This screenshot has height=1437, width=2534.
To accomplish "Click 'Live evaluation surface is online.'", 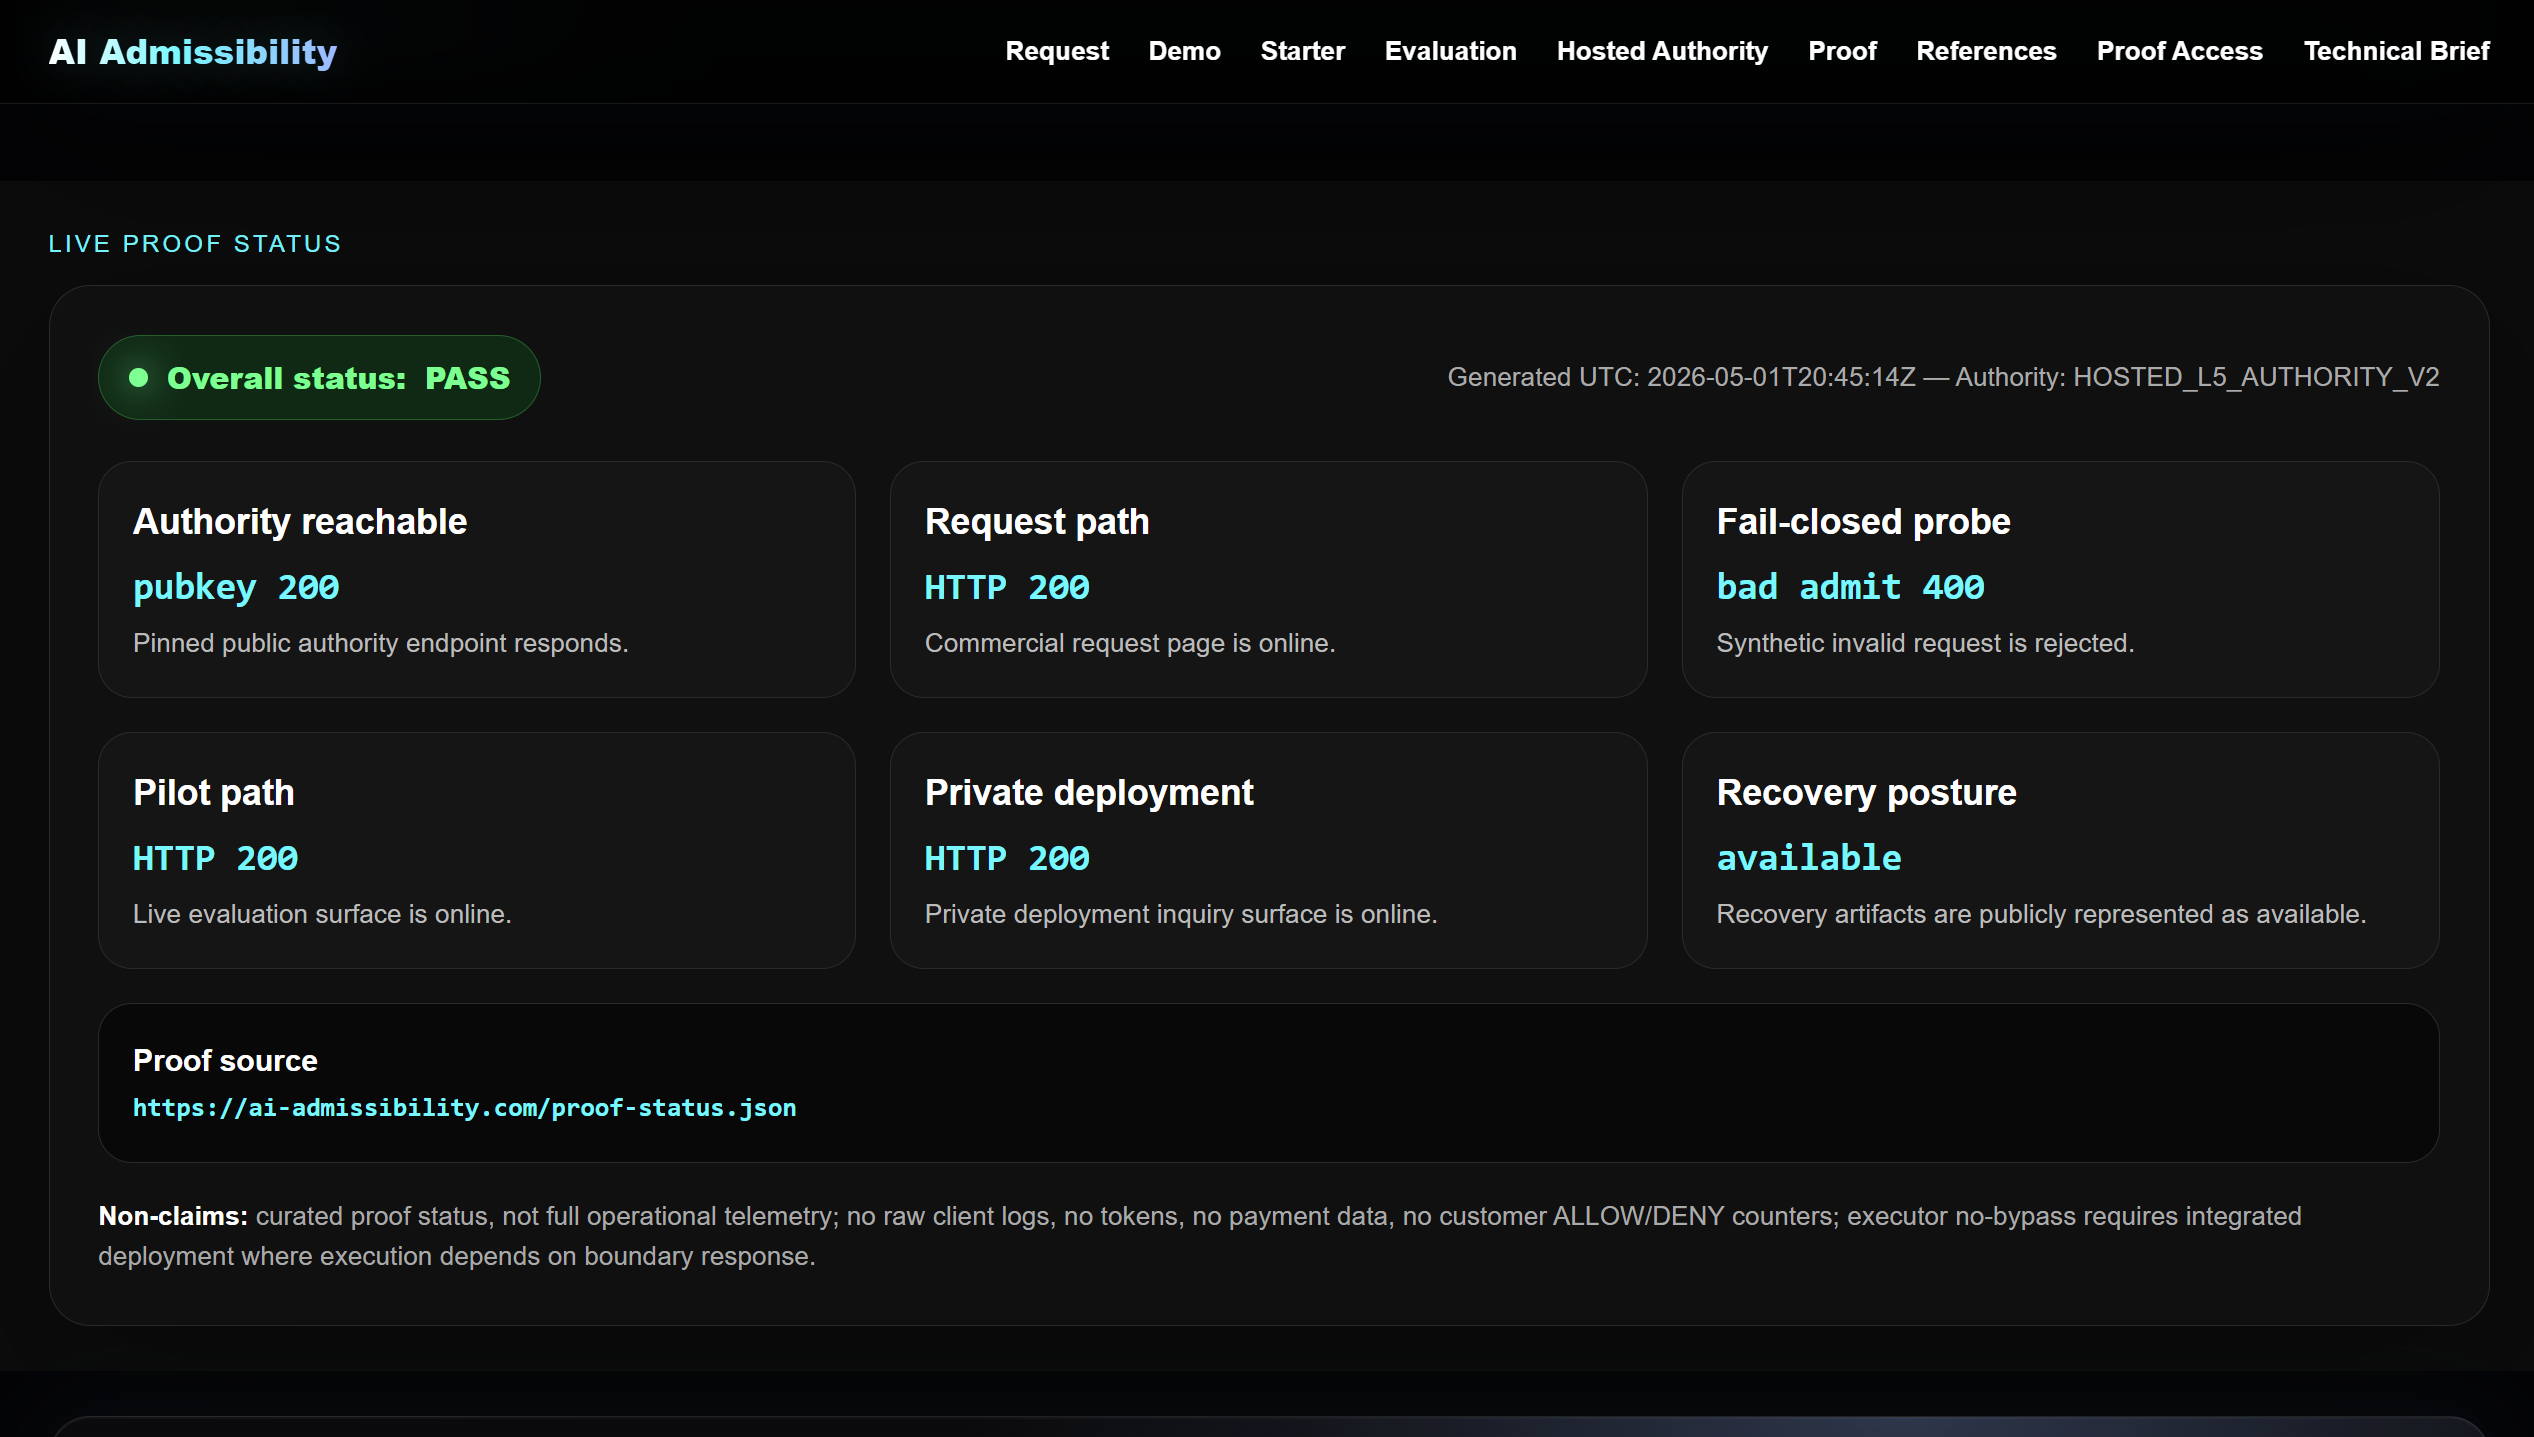I will [x=322, y=914].
